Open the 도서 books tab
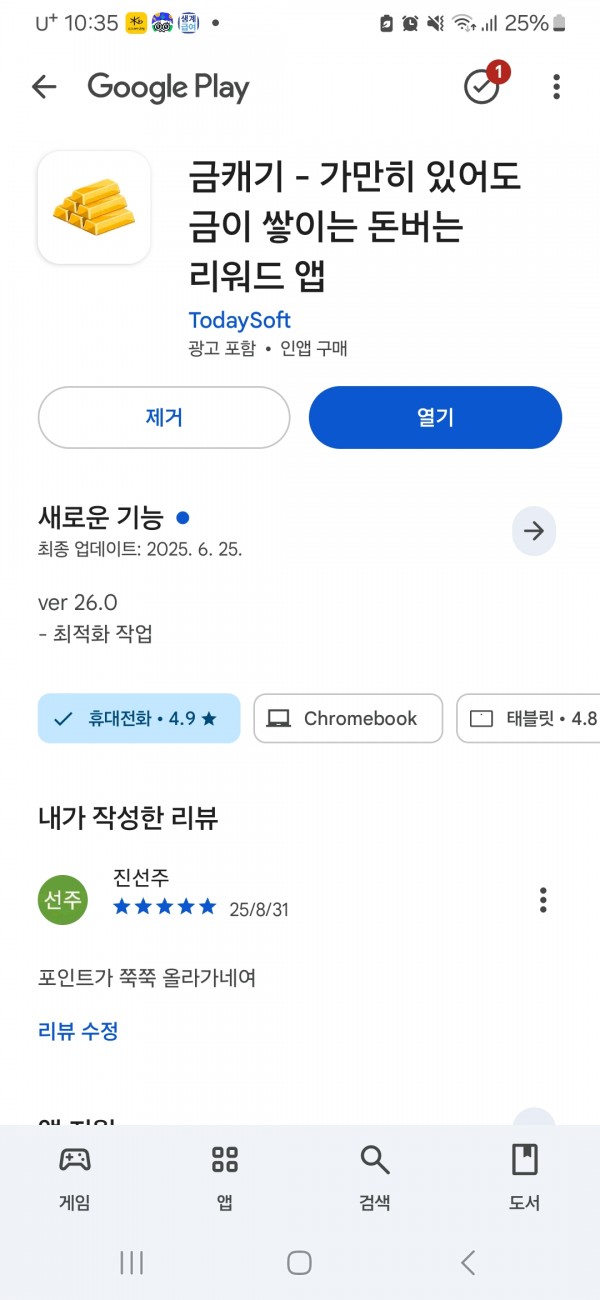The image size is (600, 1300). pyautogui.click(x=525, y=1178)
